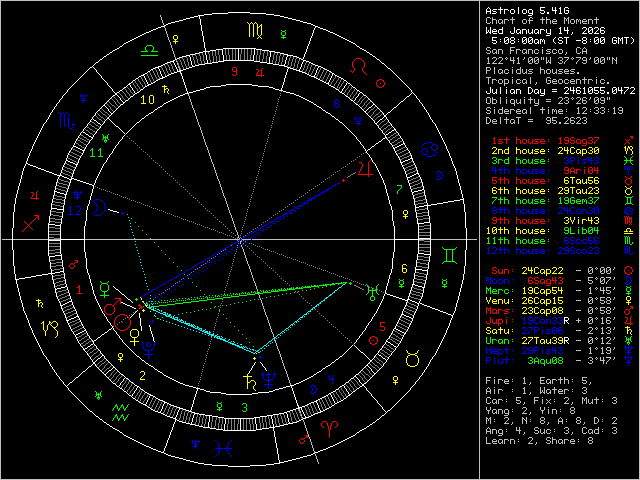Click the Sun symbol in the Sun data row
Screen dimensions: 640x480
tap(629, 270)
